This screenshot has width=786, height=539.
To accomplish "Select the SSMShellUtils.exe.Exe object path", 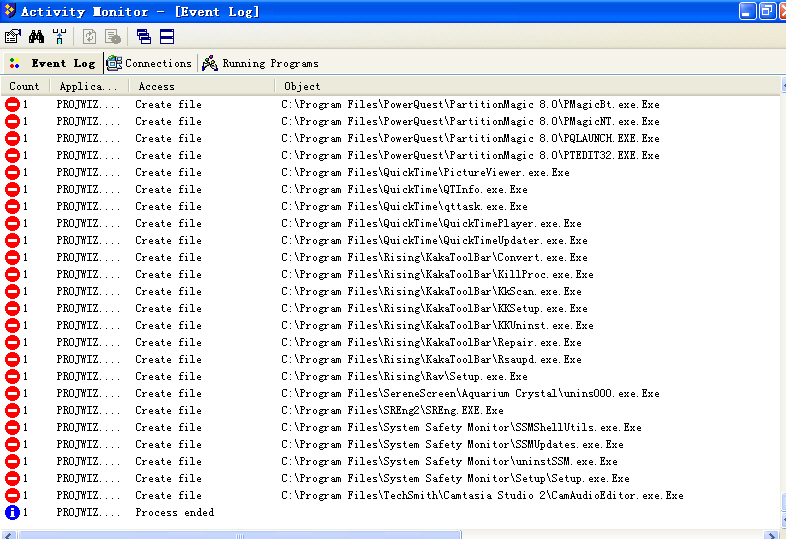I will click(461, 428).
